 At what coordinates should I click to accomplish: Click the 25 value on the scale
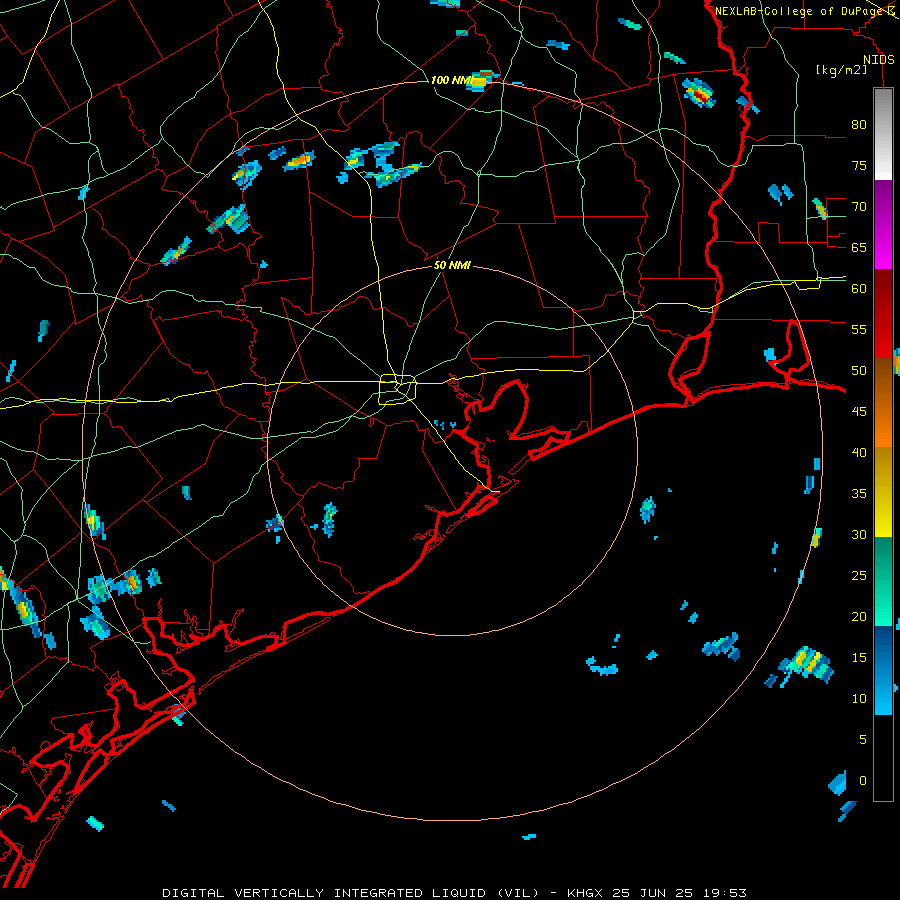coord(859,576)
